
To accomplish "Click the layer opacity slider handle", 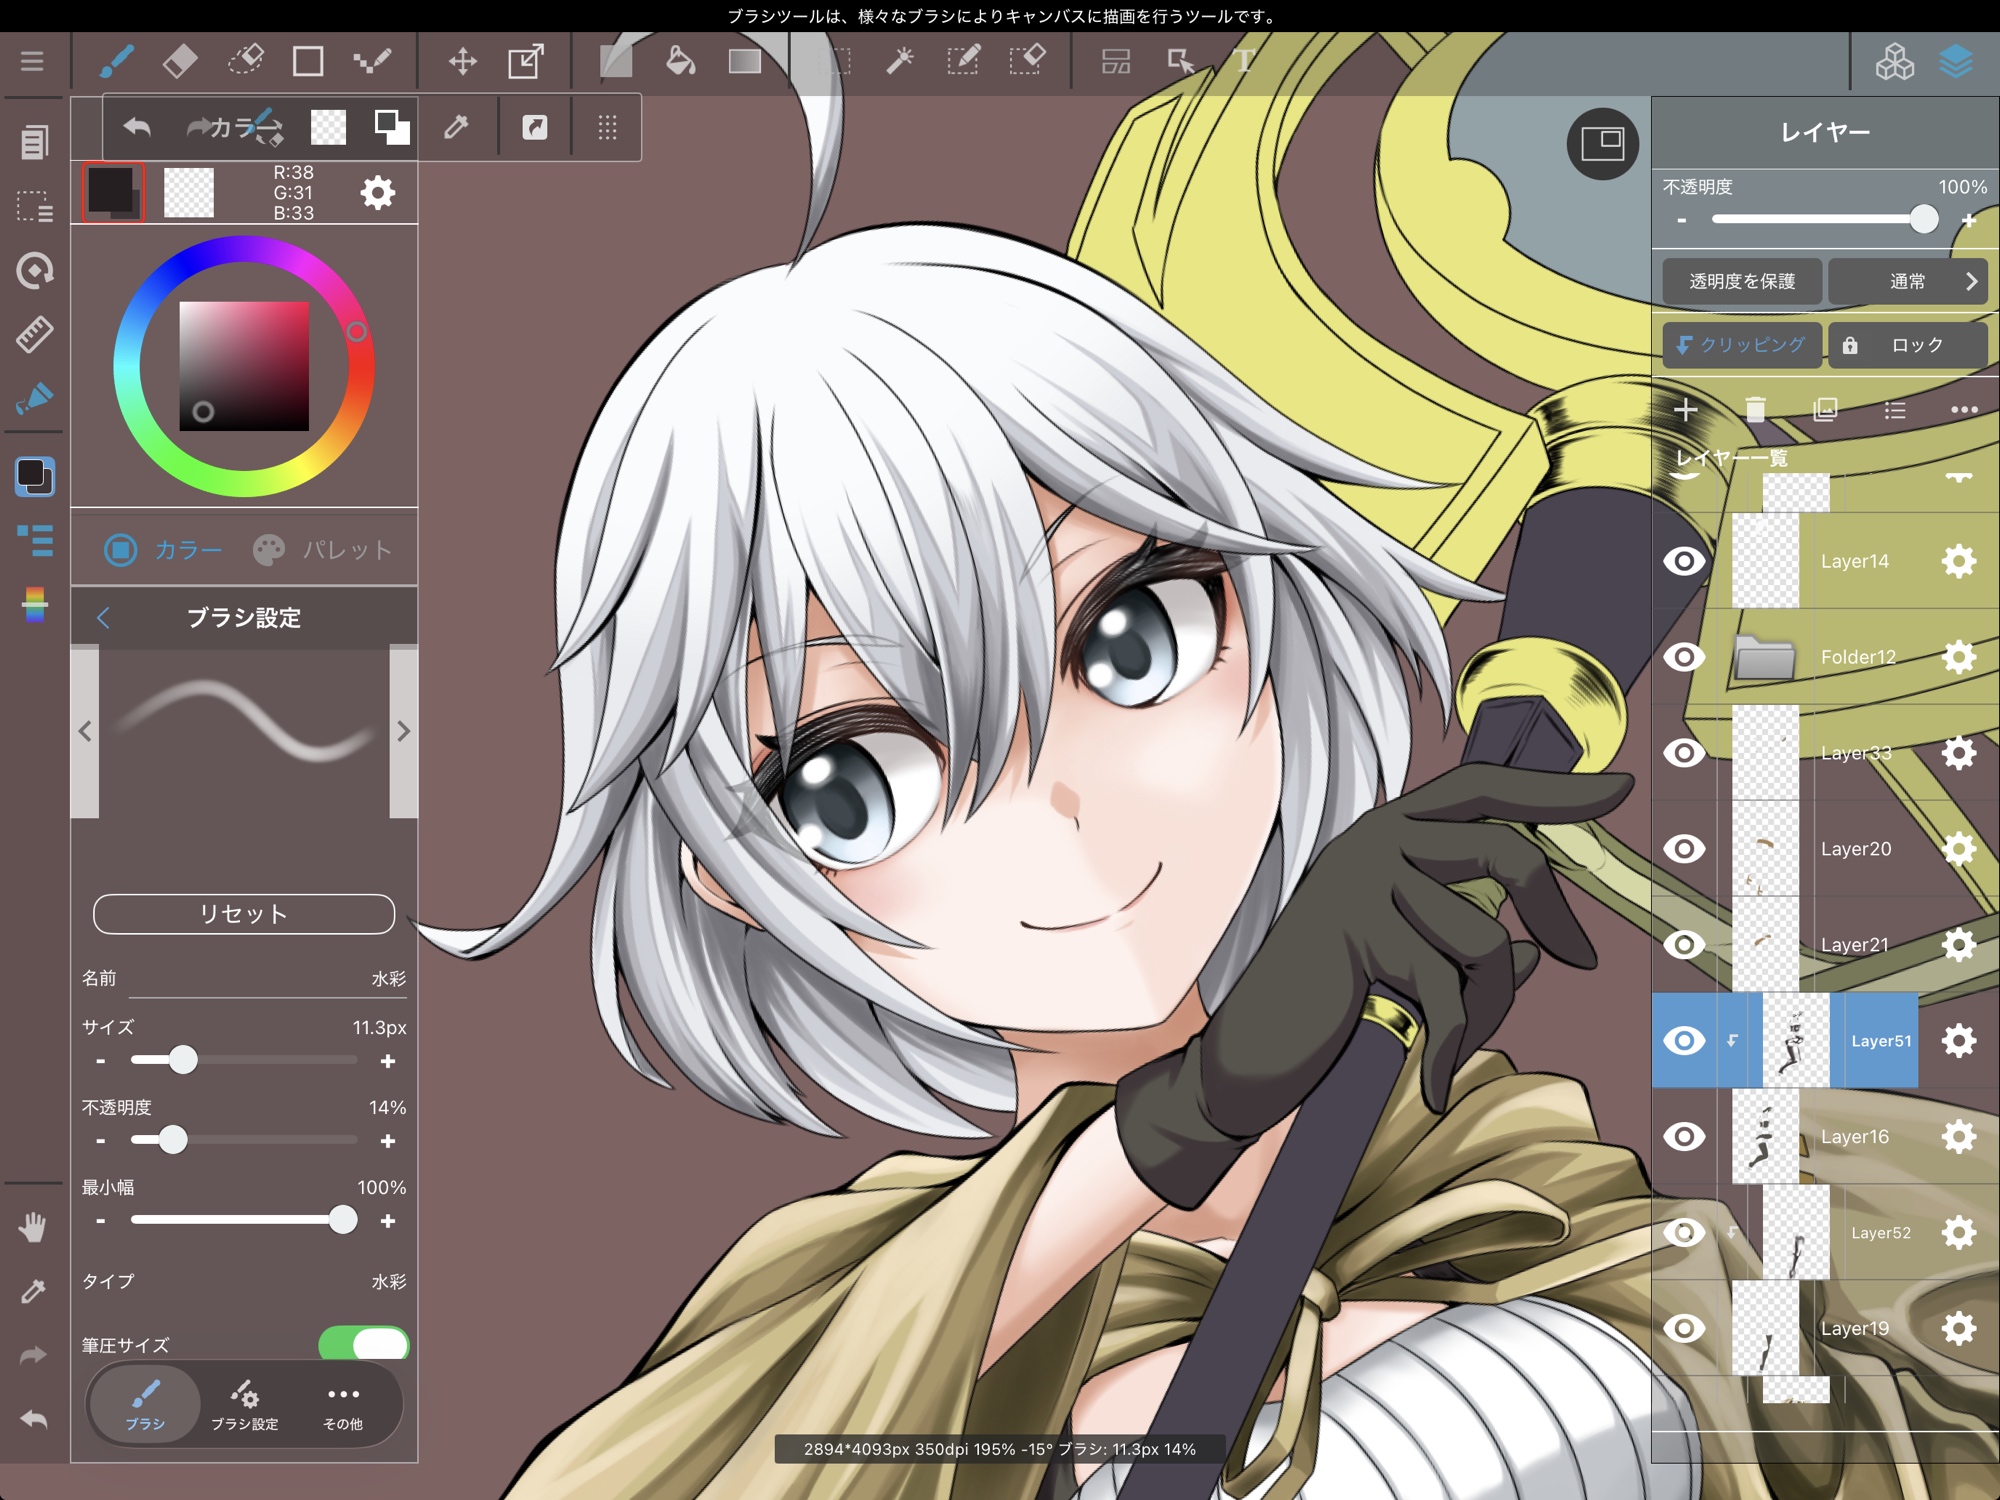I will coord(1923,219).
